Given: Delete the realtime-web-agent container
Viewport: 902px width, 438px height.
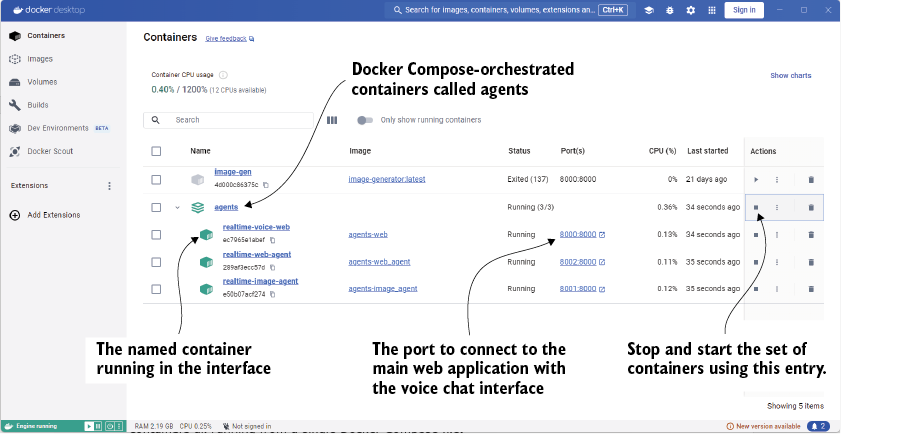Looking at the screenshot, I should (x=811, y=262).
